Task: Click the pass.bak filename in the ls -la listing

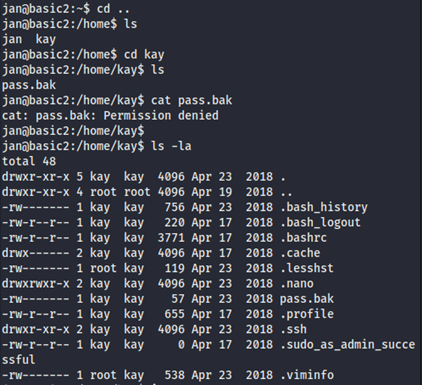Action: pos(307,299)
